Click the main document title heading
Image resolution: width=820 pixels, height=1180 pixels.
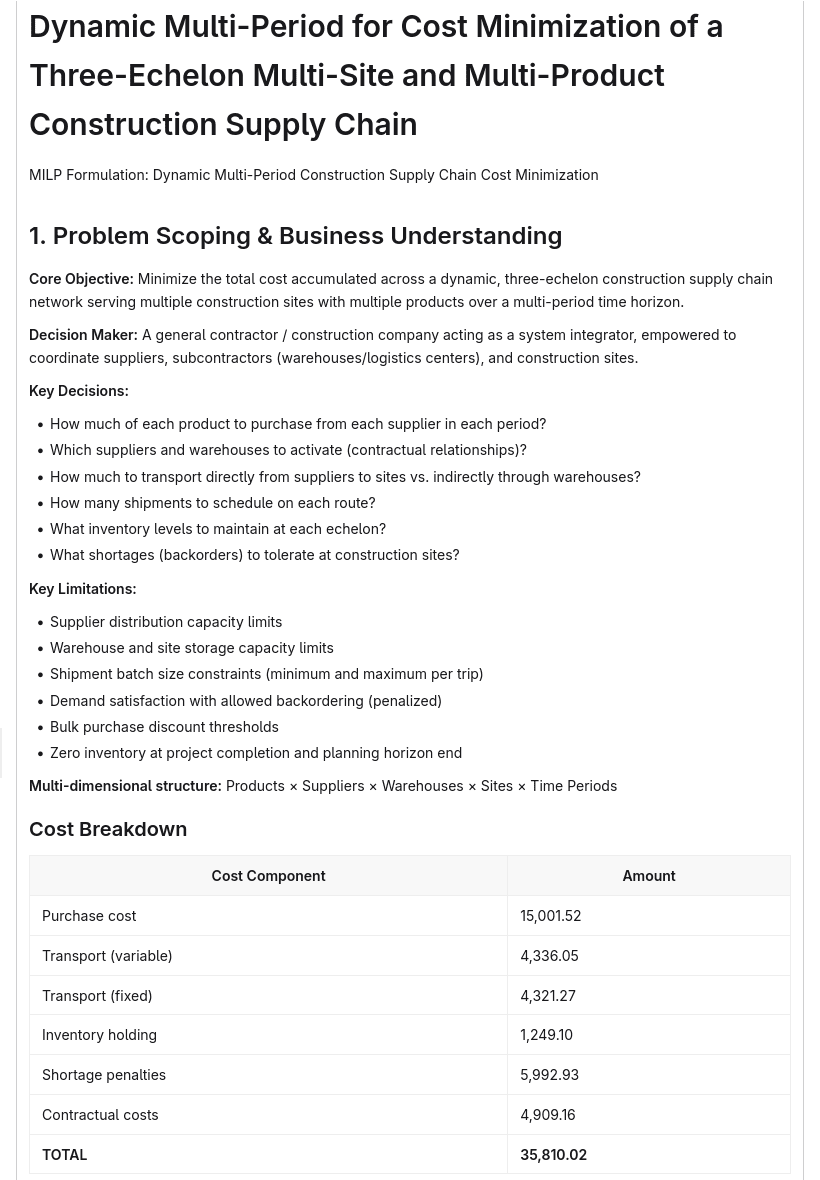point(376,75)
